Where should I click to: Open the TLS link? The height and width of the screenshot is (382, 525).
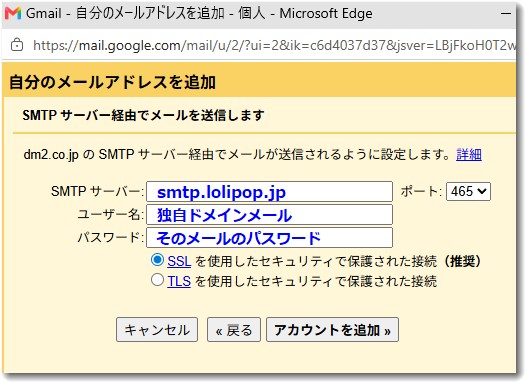point(179,281)
